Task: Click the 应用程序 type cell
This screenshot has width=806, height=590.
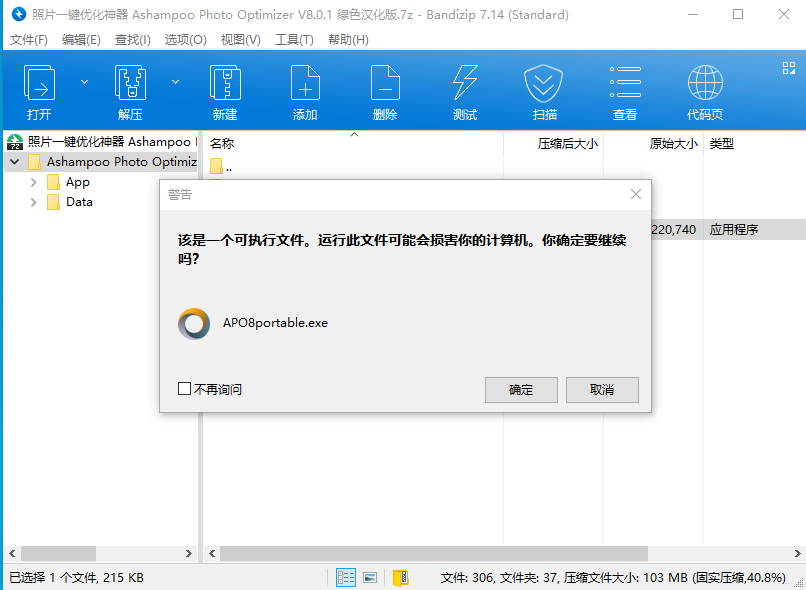Action: 734,230
